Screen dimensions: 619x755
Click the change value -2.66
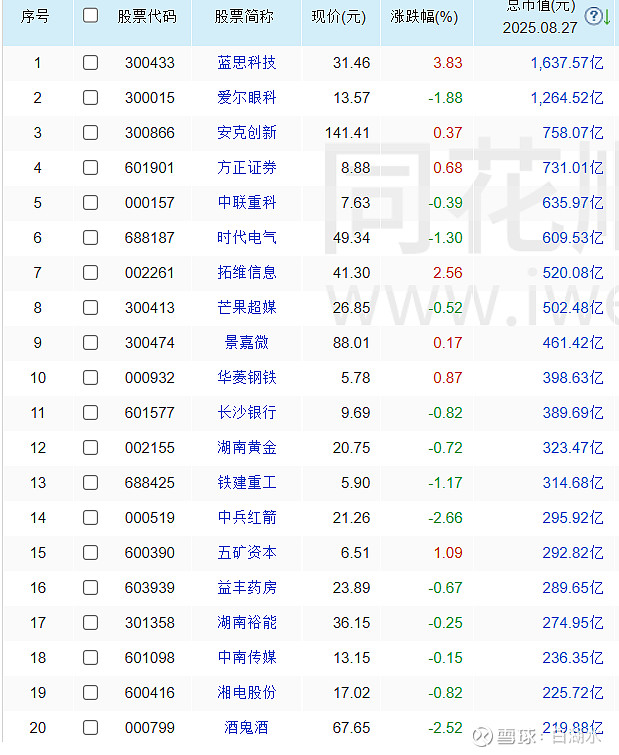pyautogui.click(x=445, y=518)
